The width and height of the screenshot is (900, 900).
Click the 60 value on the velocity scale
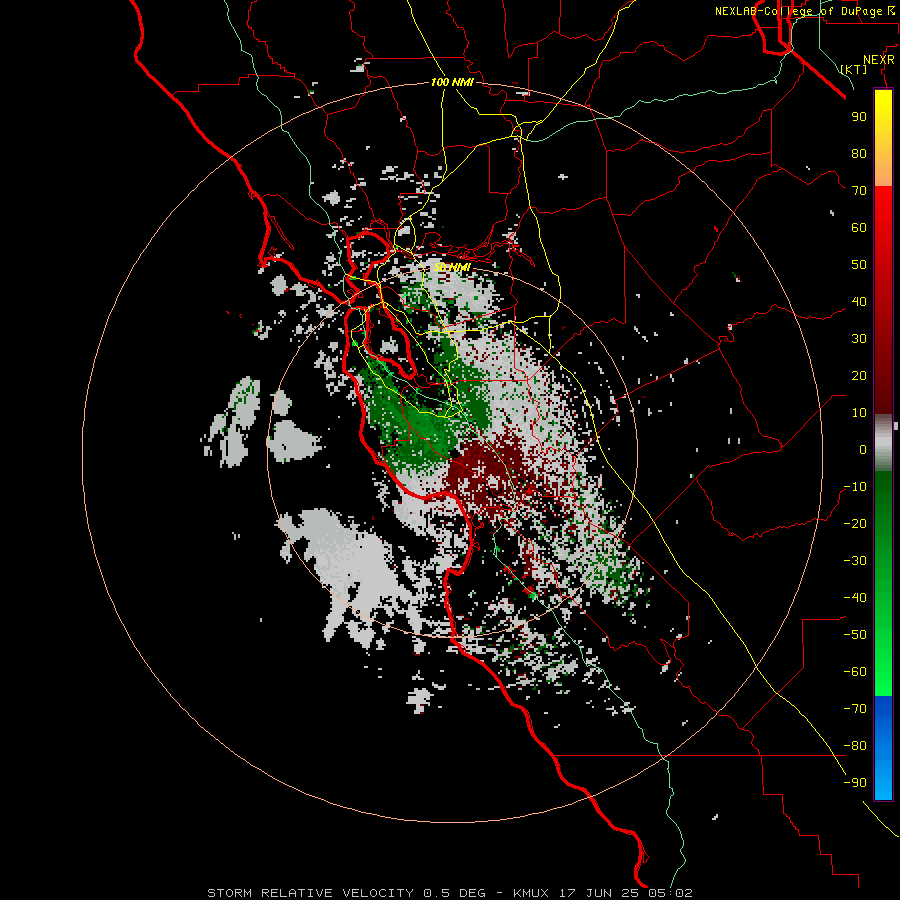[x=859, y=228]
